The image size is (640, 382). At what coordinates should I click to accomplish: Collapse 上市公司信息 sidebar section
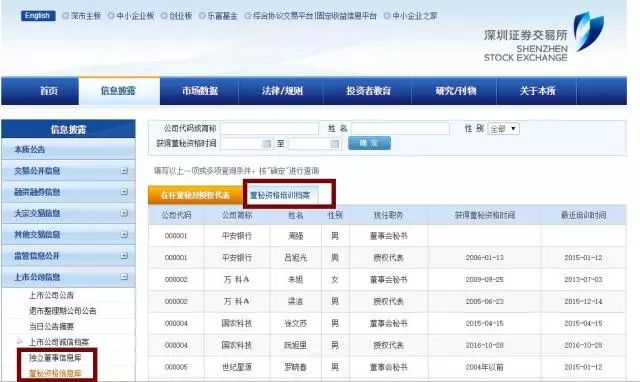click(124, 277)
